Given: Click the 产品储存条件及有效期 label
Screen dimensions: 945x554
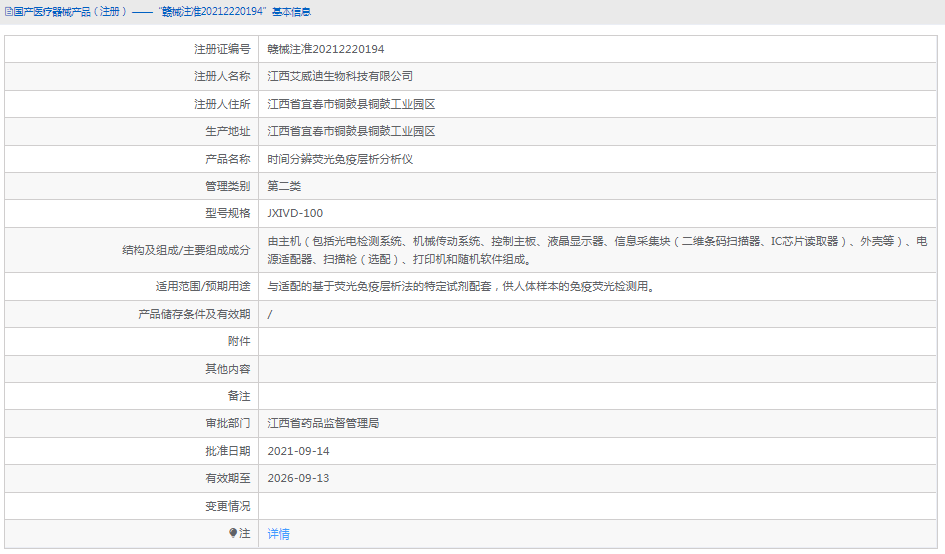Looking at the screenshot, I should coord(194,314).
